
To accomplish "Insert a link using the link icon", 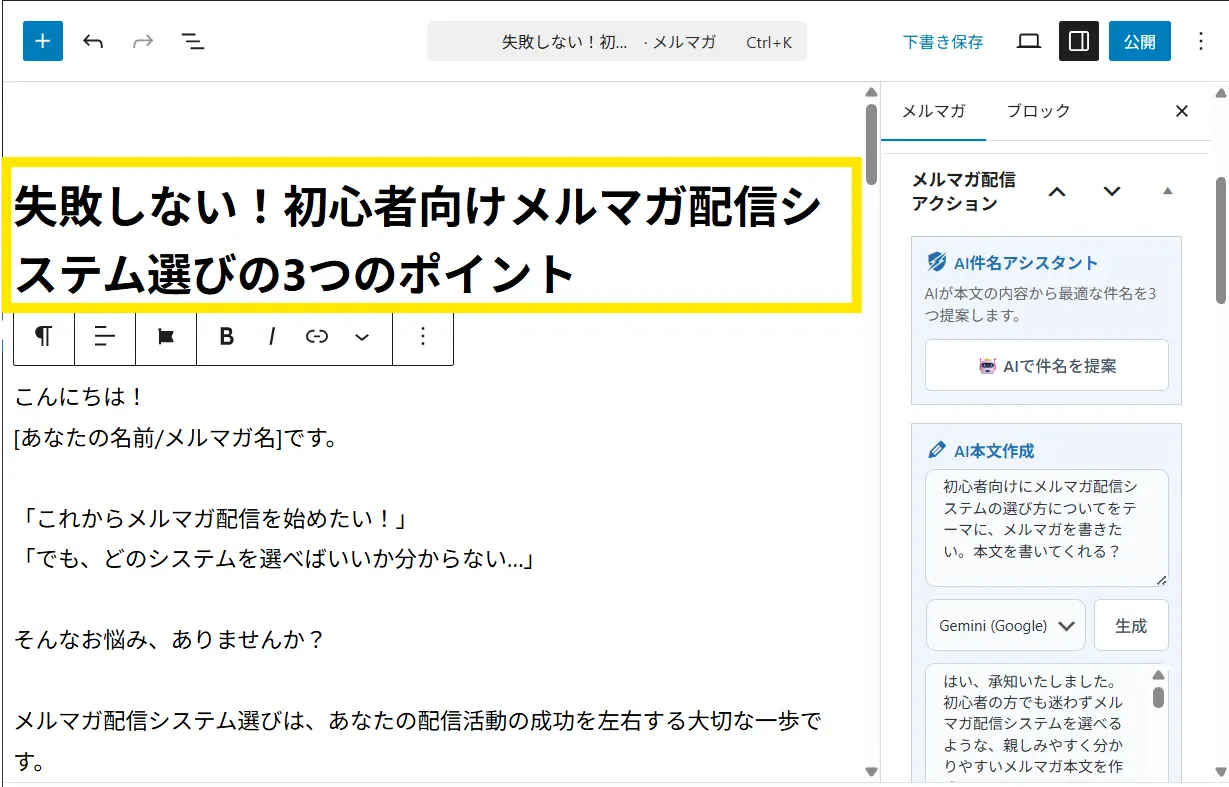I will [317, 337].
